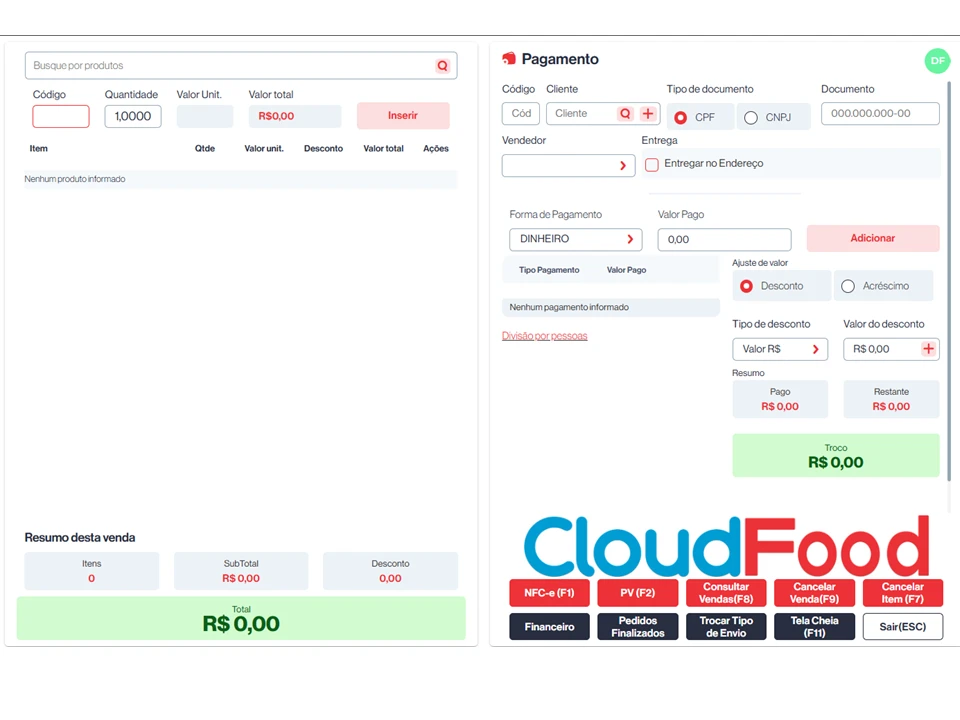Enable the Entregar no Endereço checkbox

(652, 164)
